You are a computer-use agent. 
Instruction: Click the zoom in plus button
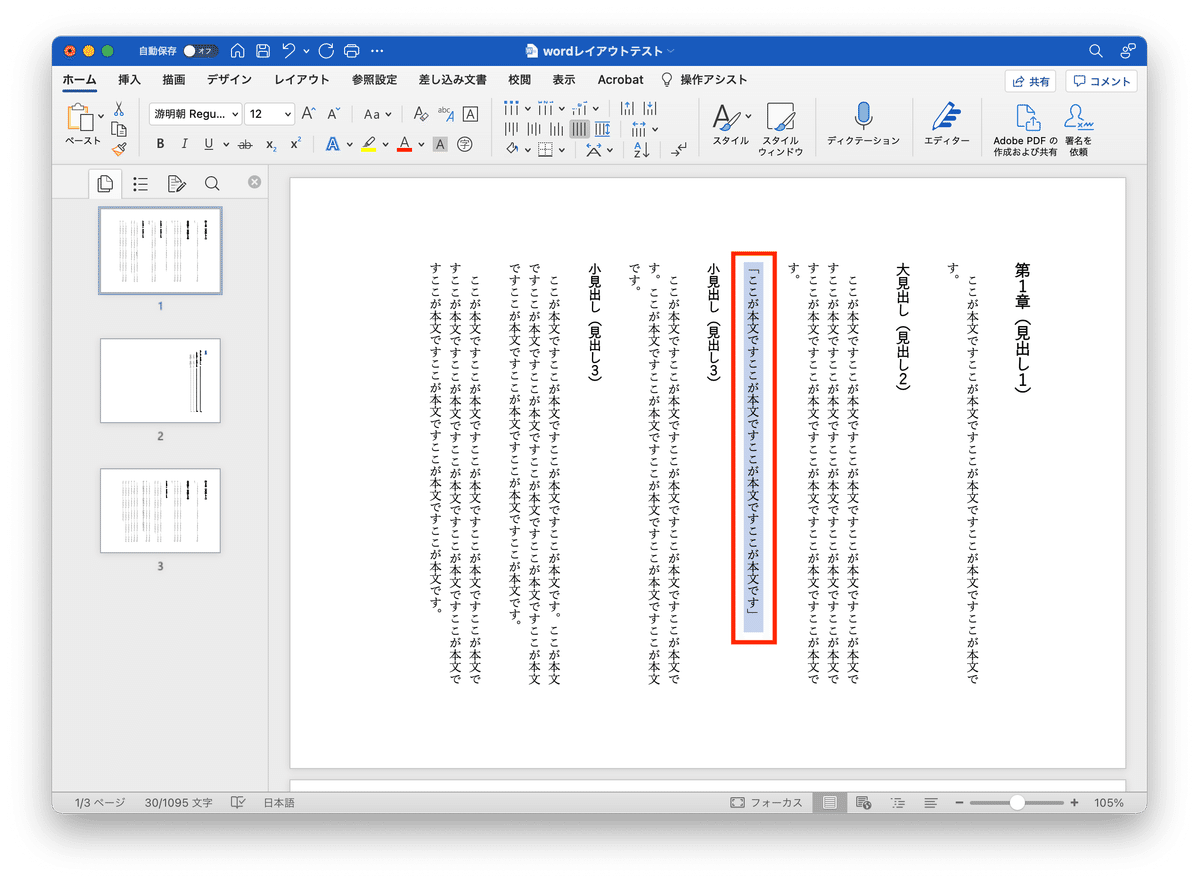coord(1075,802)
